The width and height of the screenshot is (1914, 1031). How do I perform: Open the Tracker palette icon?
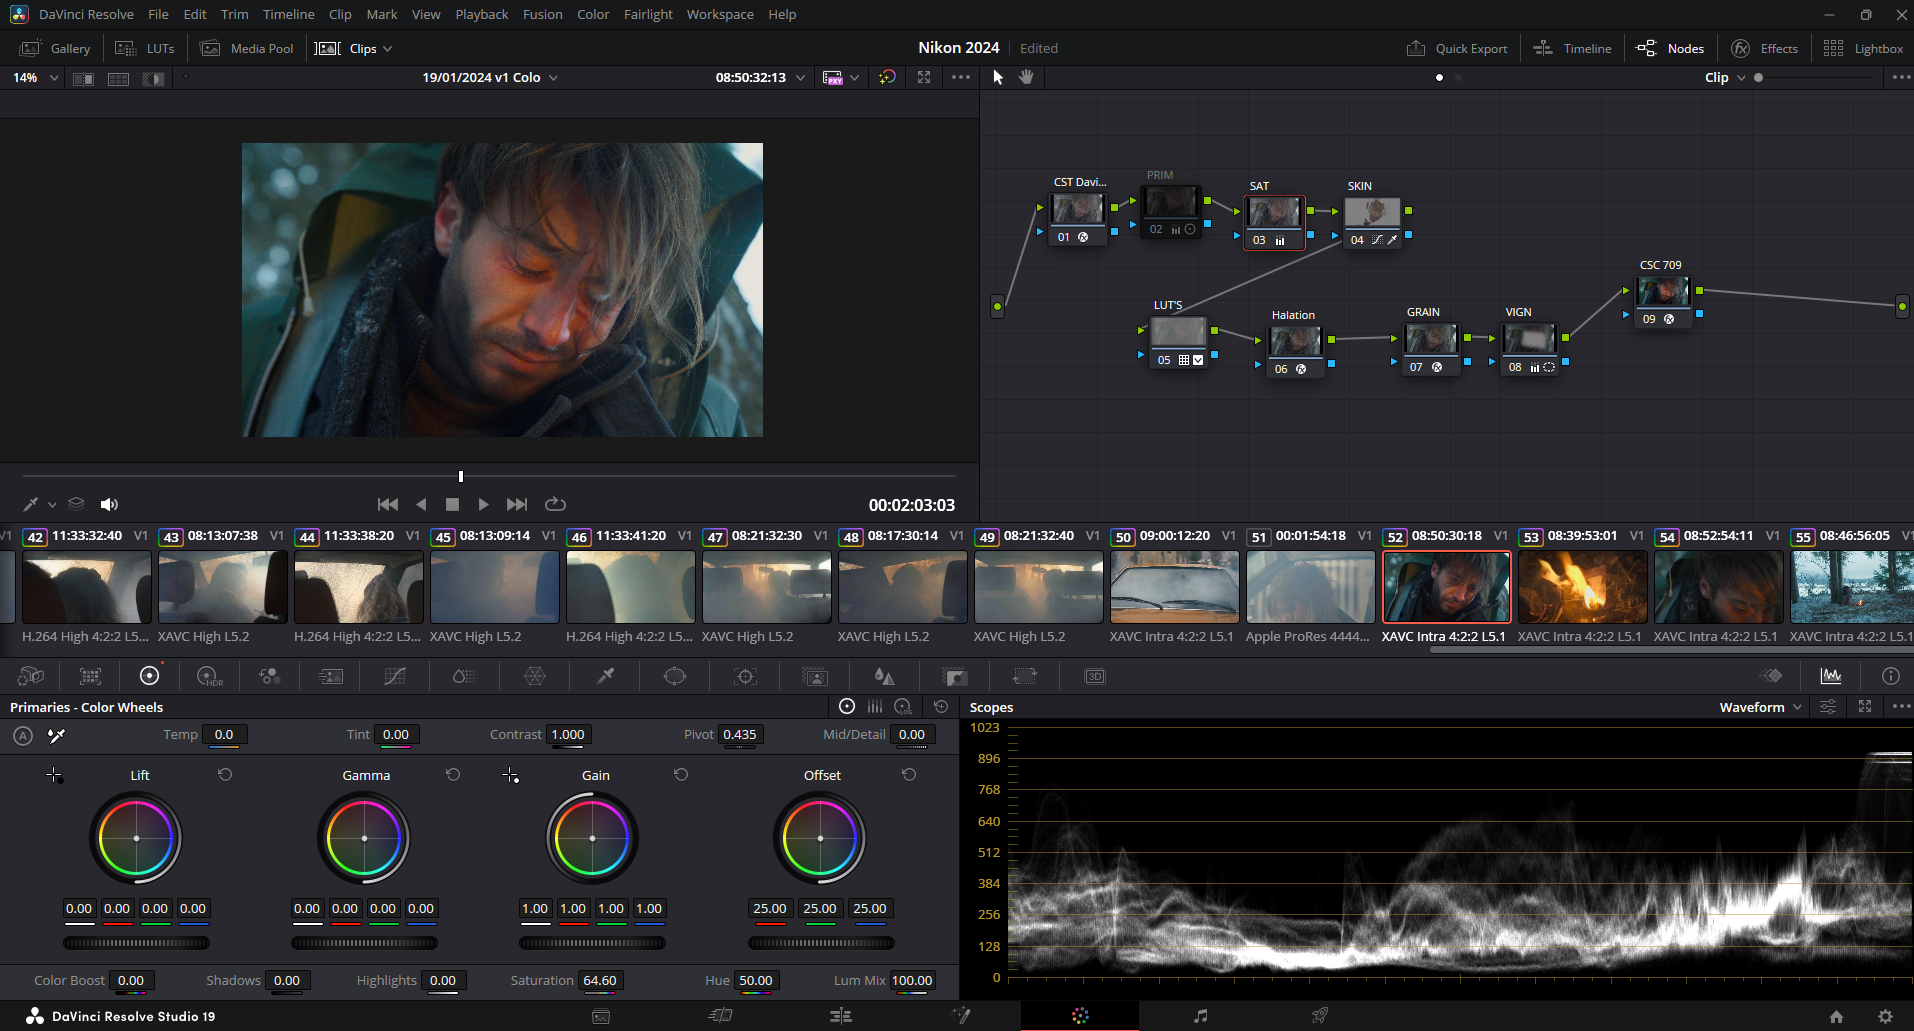pos(745,676)
